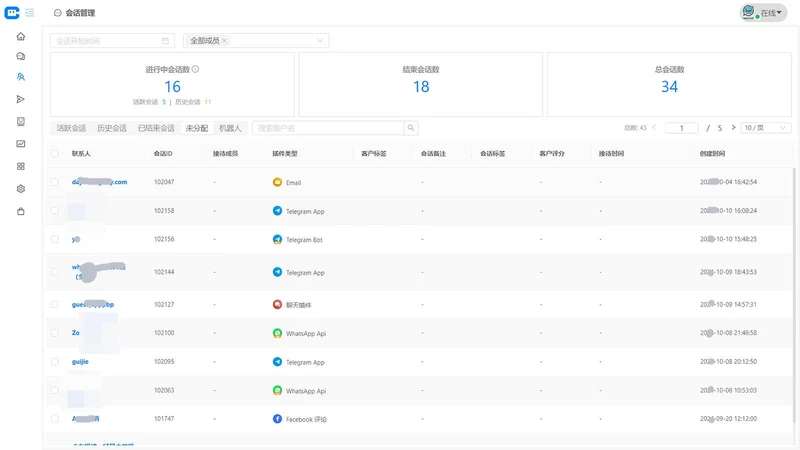Go to next page arrow
The height and width of the screenshot is (450, 800).
coord(733,128)
